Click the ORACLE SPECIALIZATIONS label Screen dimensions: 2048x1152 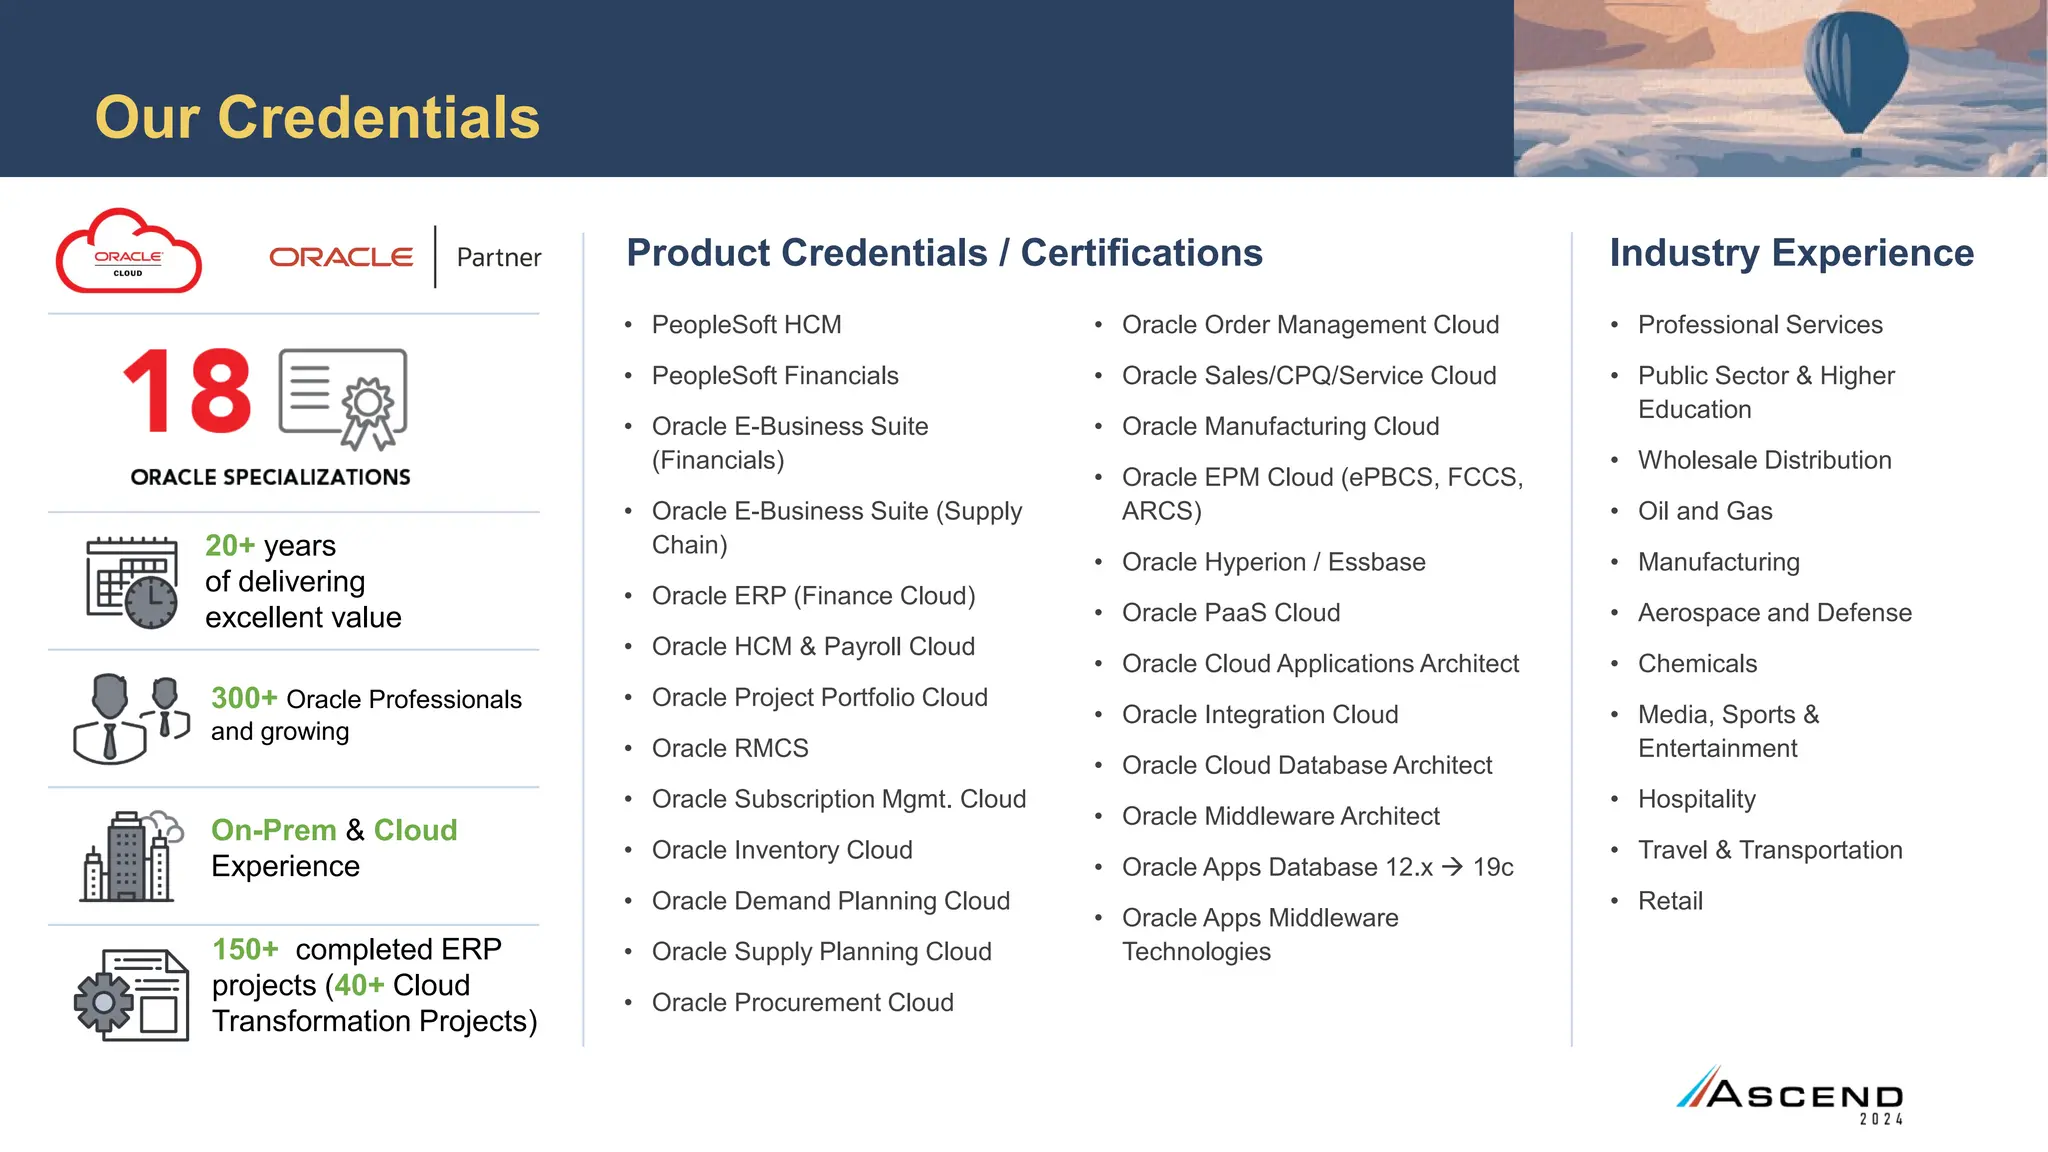270,477
